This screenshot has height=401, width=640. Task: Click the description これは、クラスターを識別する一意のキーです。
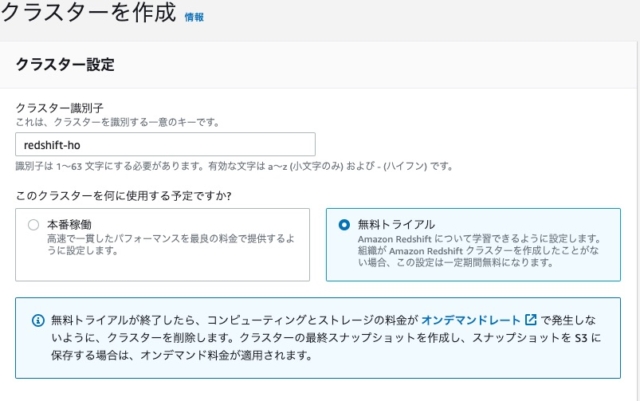tap(118, 122)
